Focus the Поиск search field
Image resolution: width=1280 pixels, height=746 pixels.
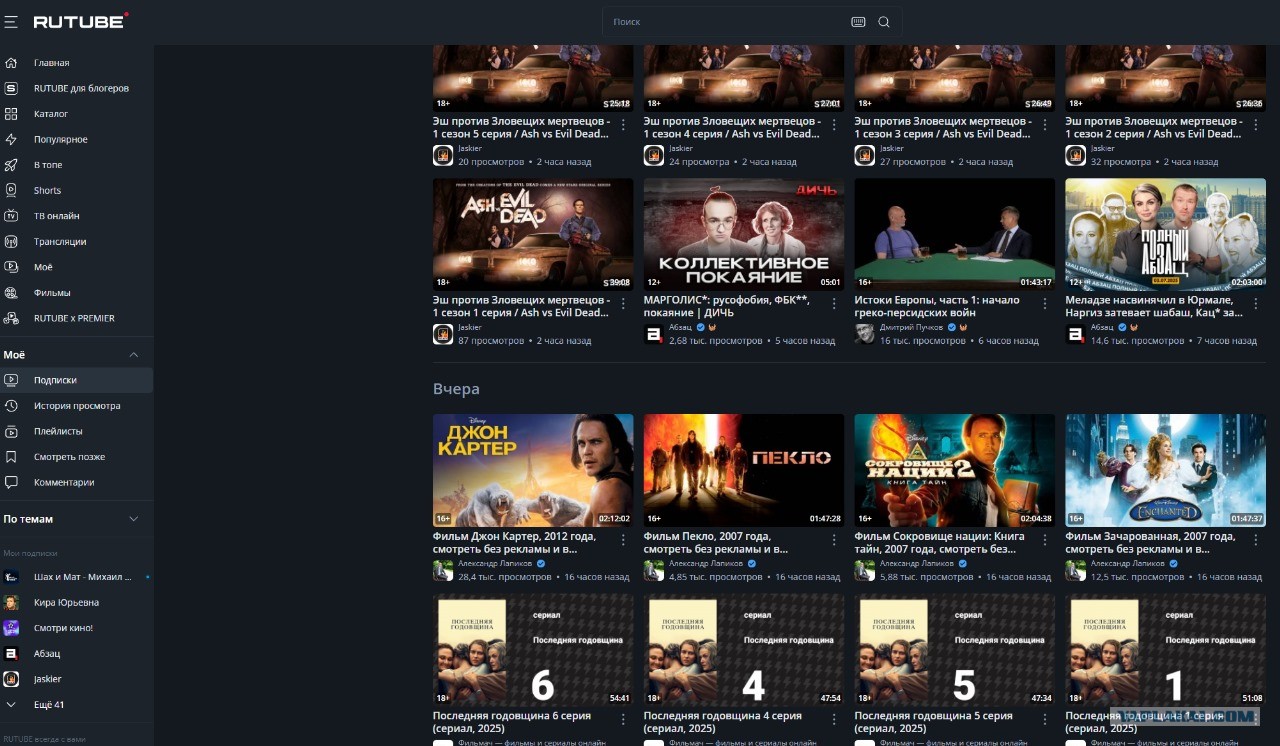[725, 22]
